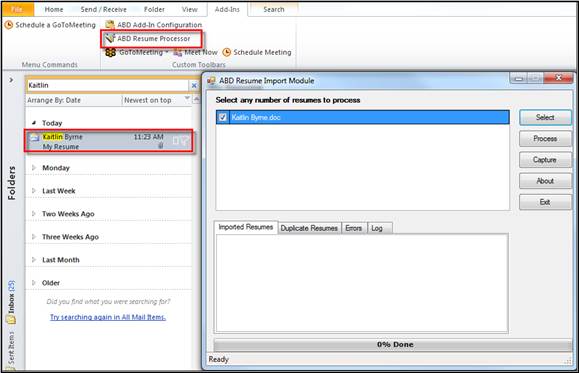Expand the Last Month group
The height and width of the screenshot is (373, 579).
click(x=34, y=260)
